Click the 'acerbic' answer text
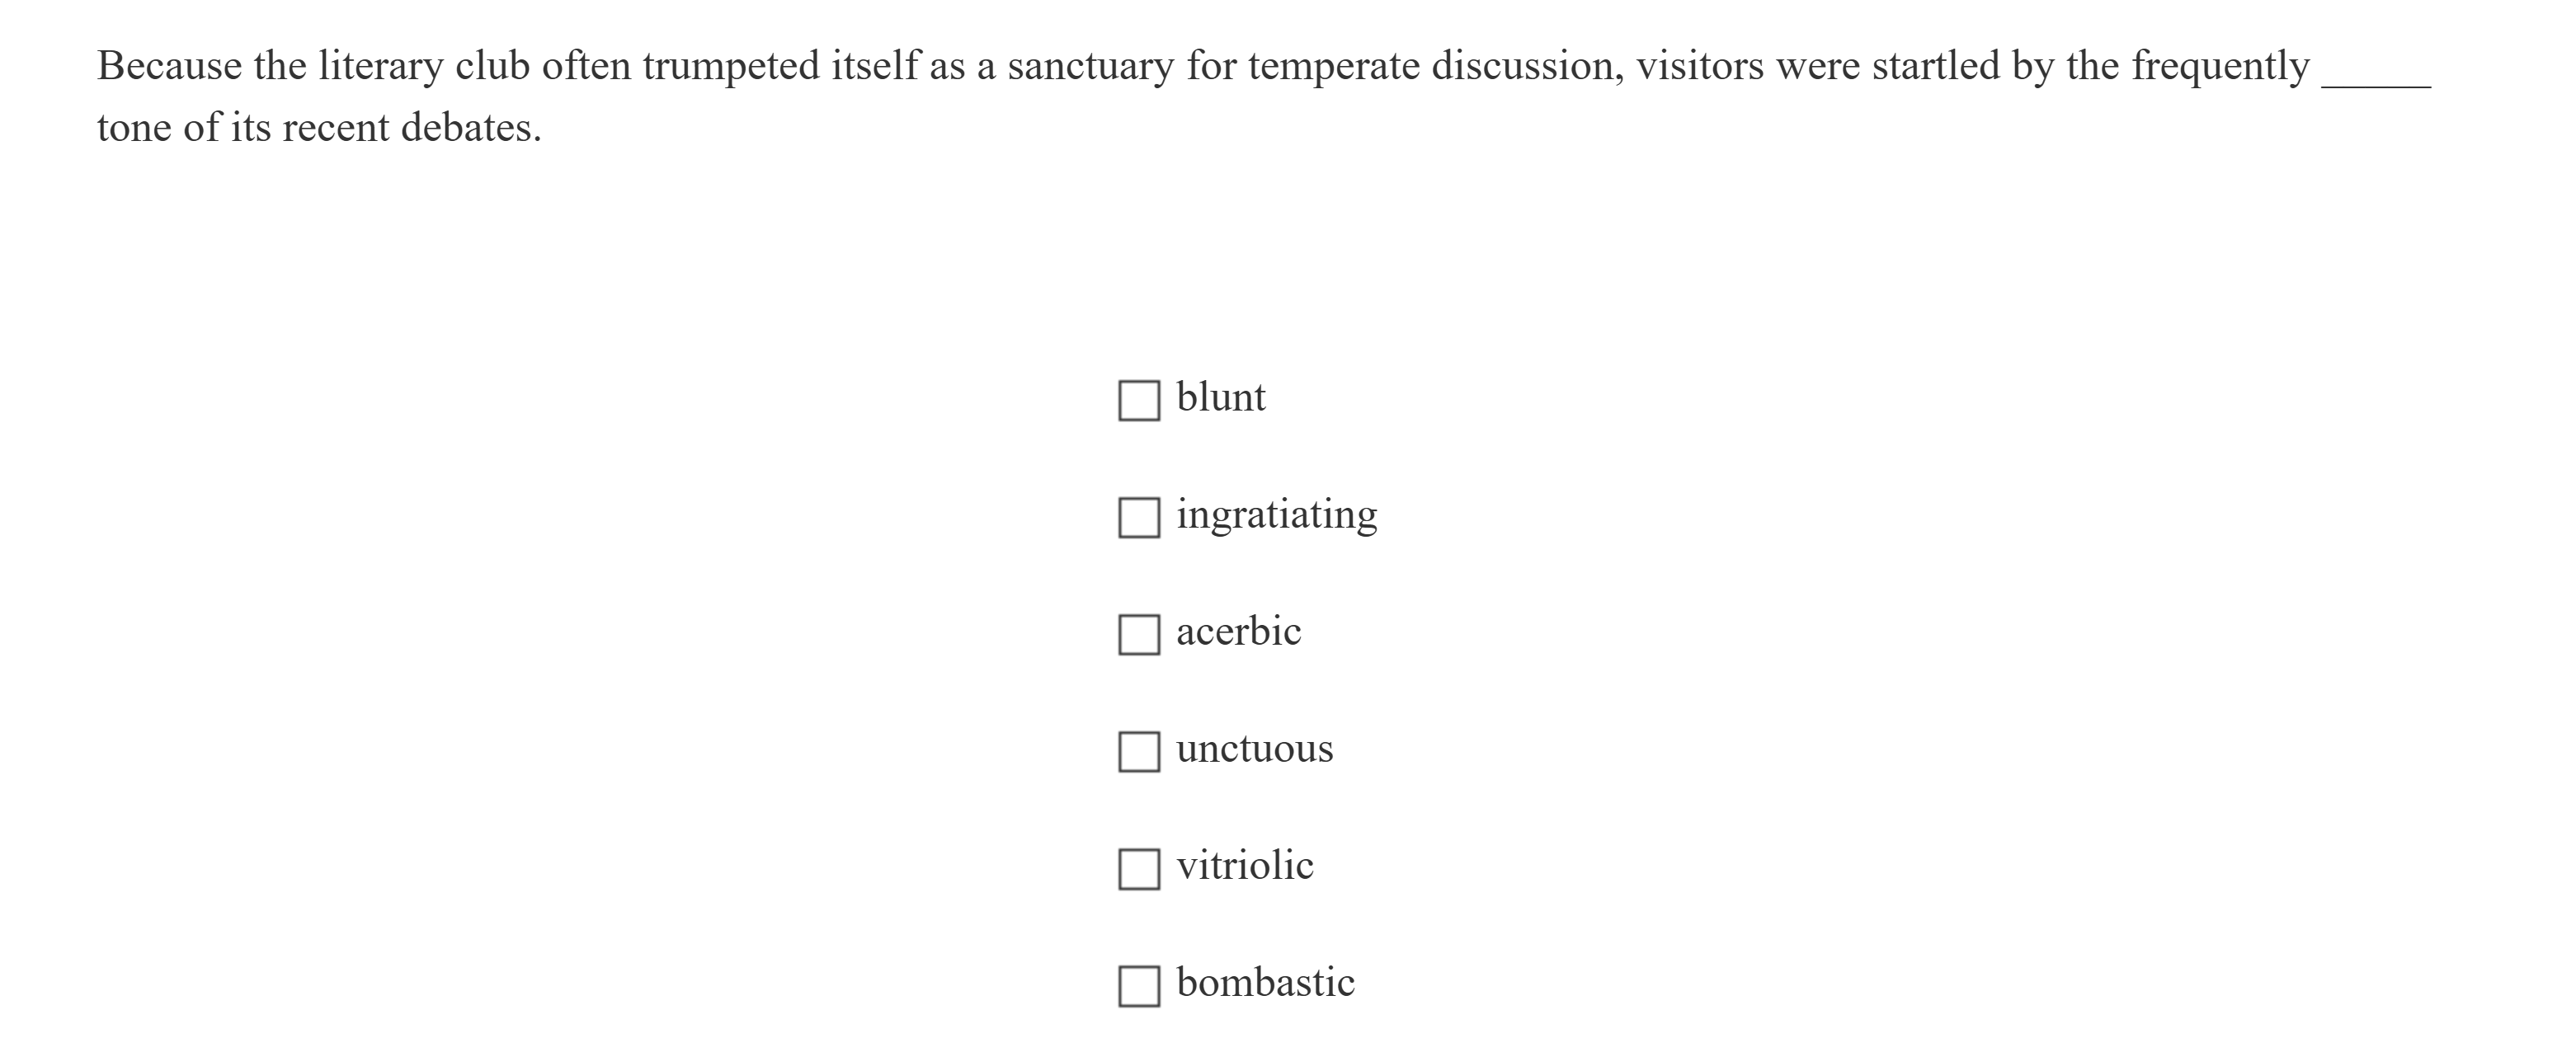 [x=1238, y=631]
